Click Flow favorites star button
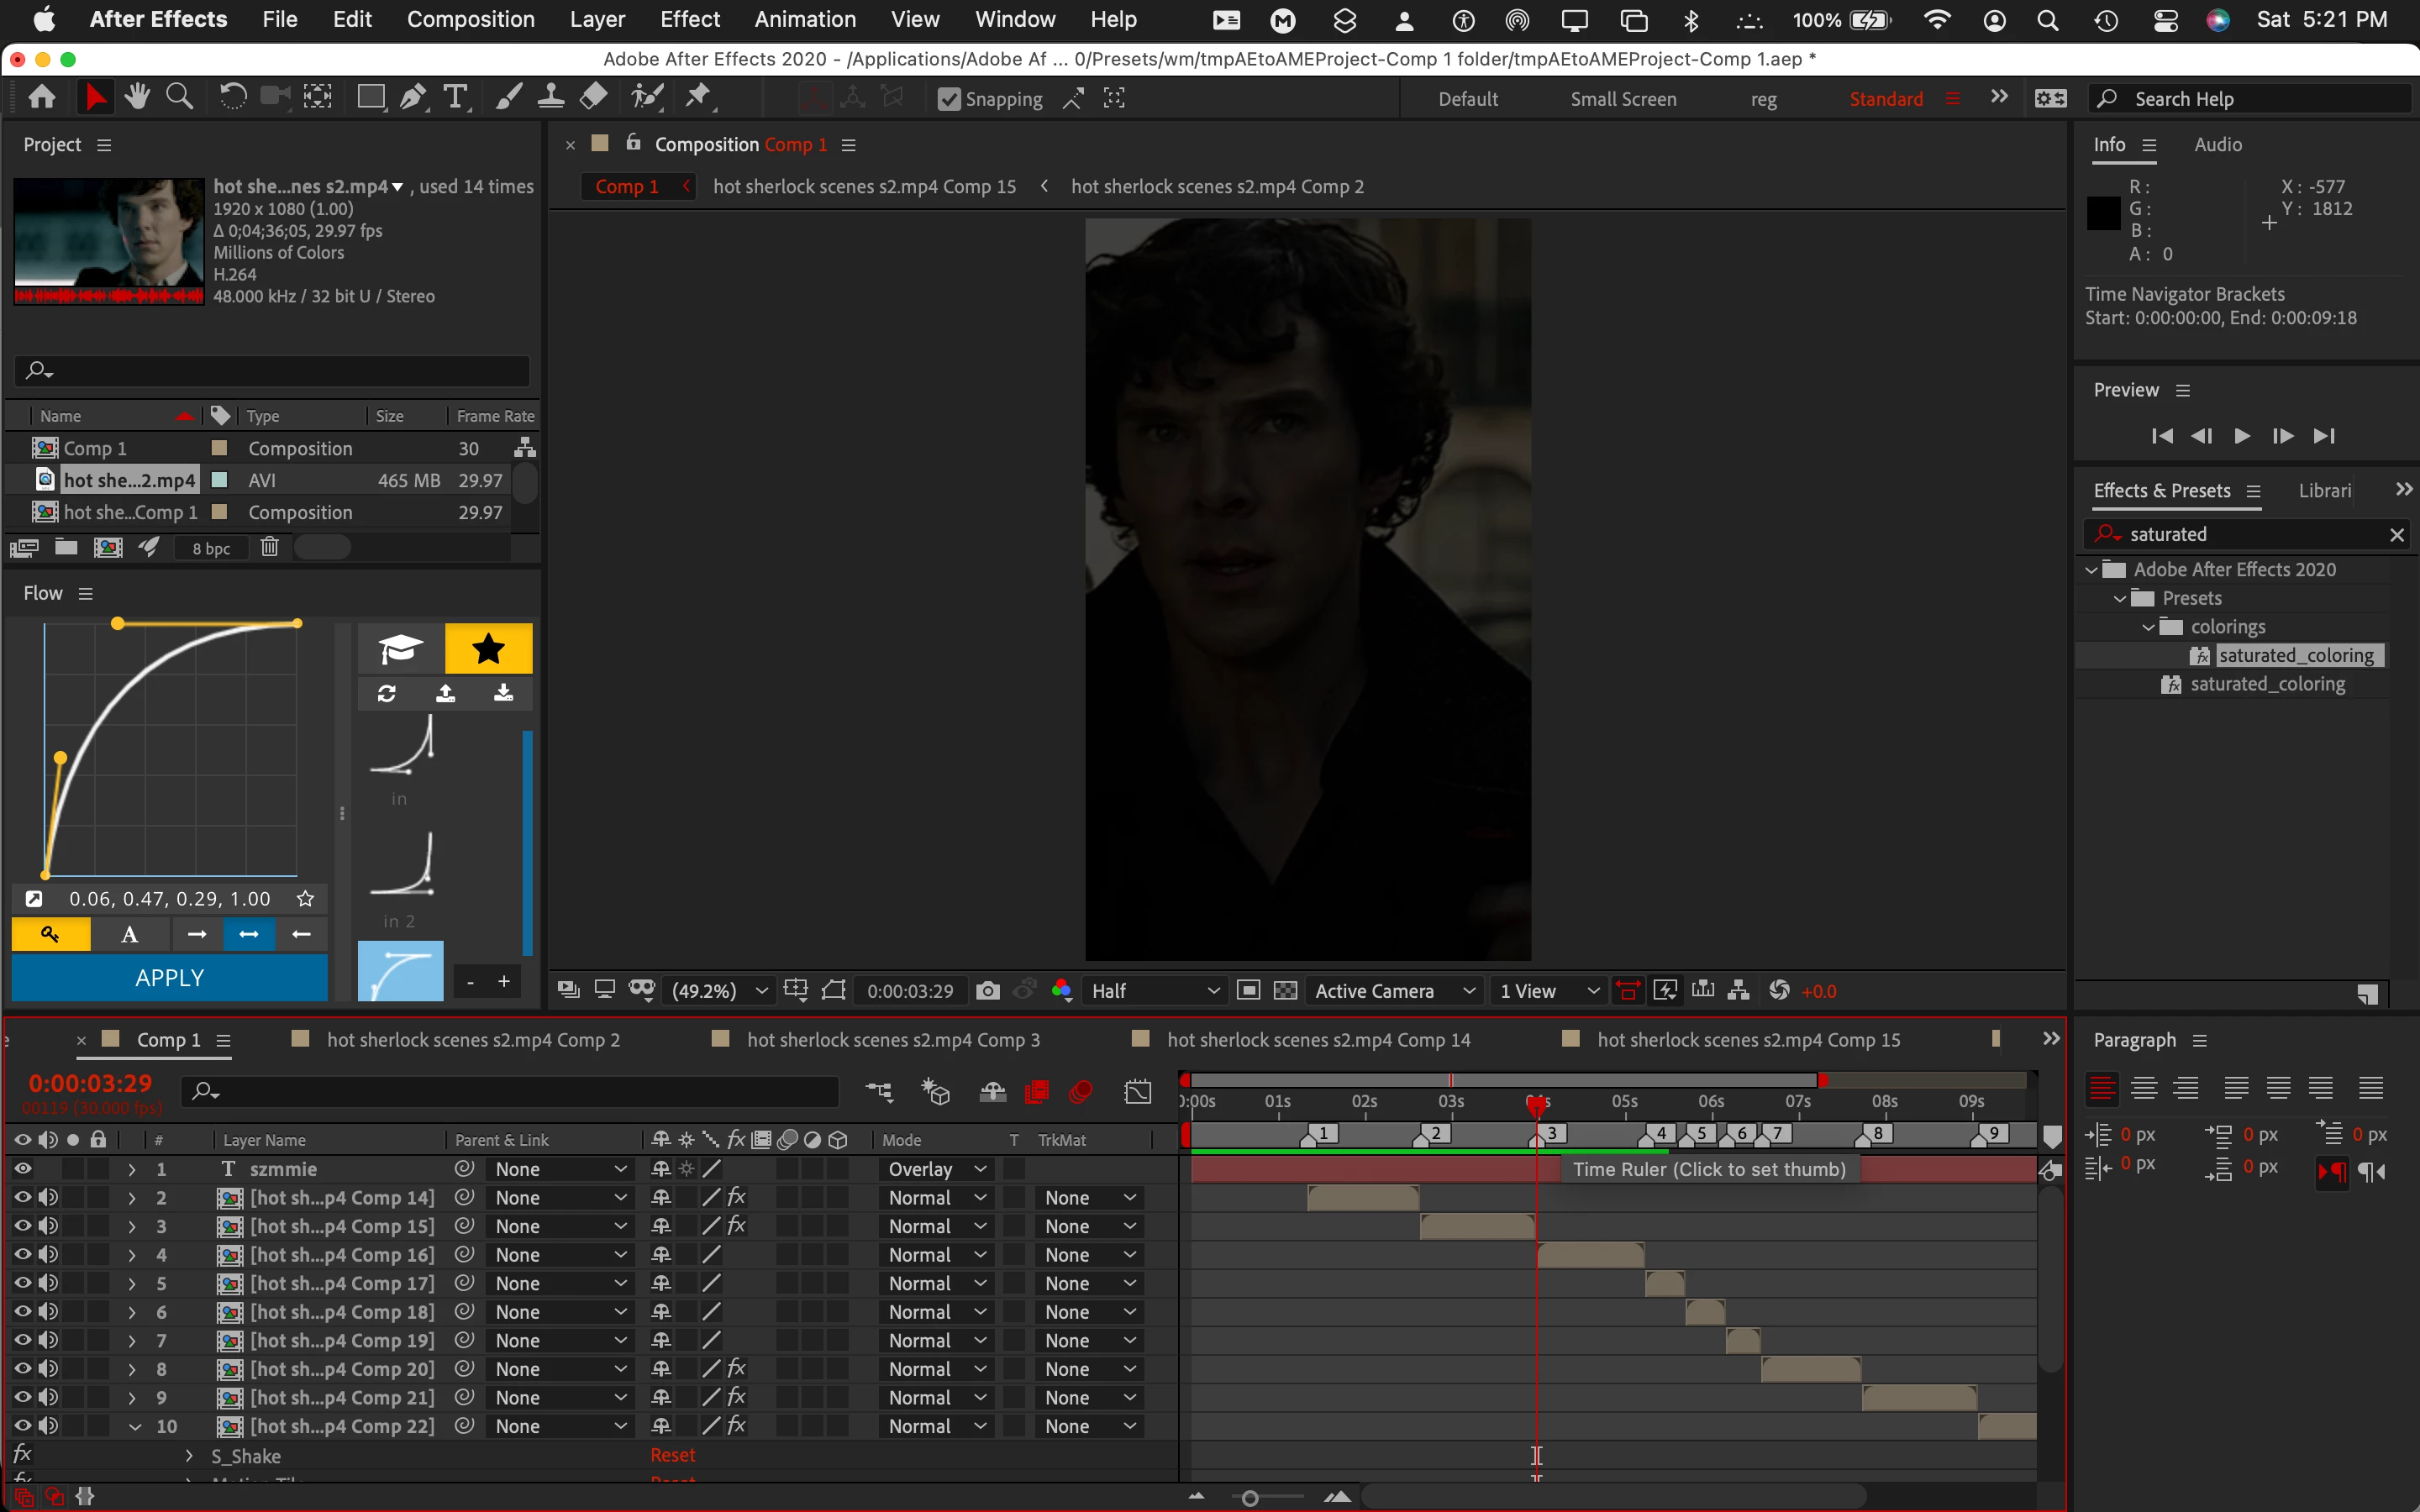 pos(488,649)
